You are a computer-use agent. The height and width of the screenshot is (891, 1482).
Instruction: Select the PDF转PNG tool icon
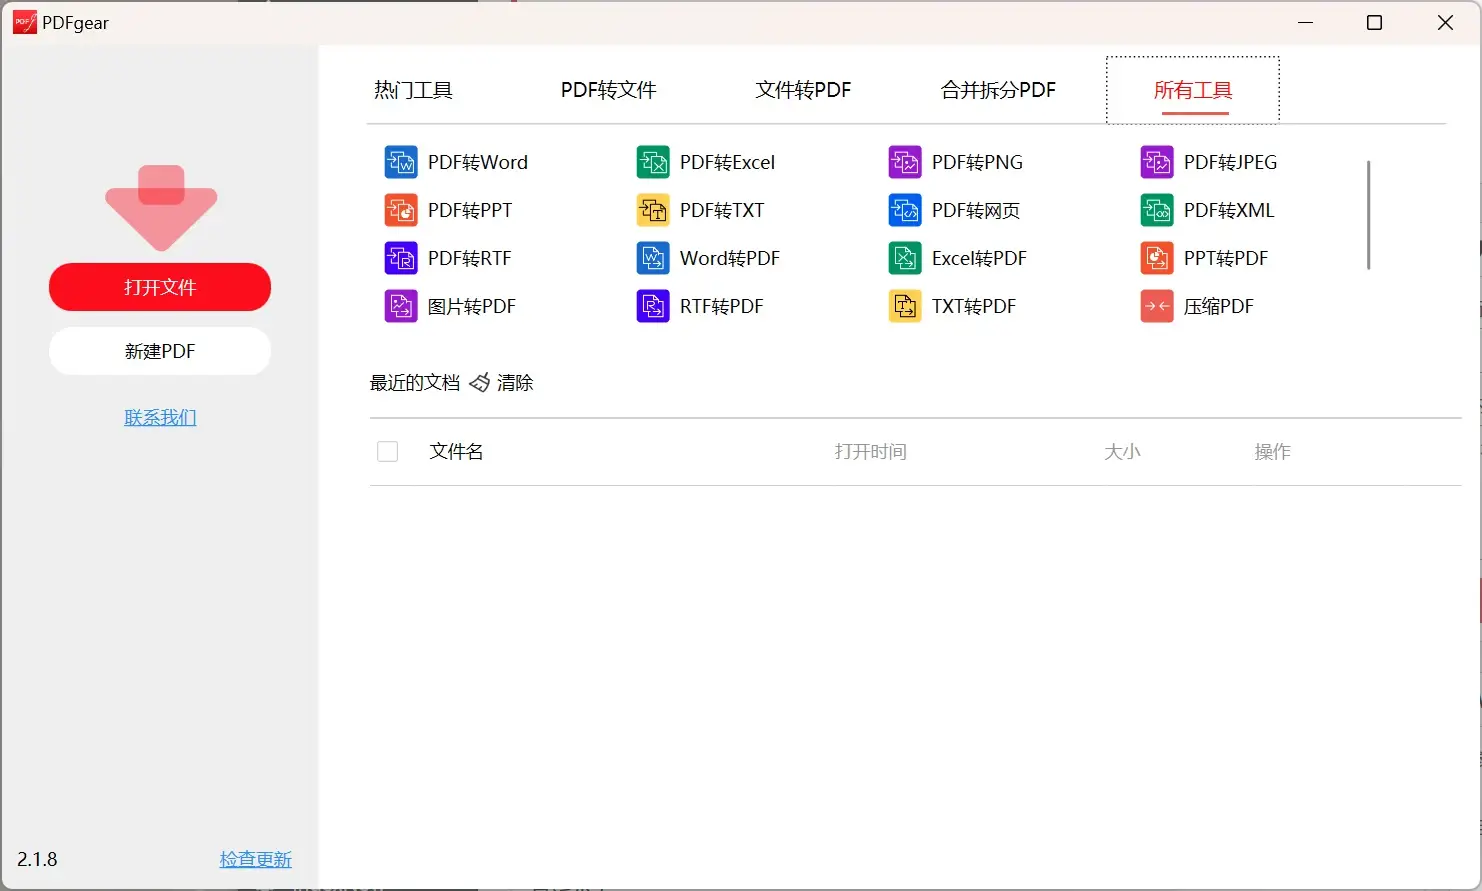(x=905, y=162)
